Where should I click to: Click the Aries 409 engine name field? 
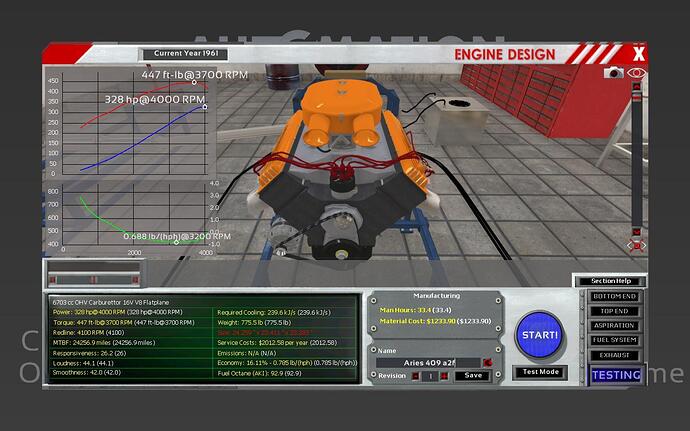coord(427,362)
